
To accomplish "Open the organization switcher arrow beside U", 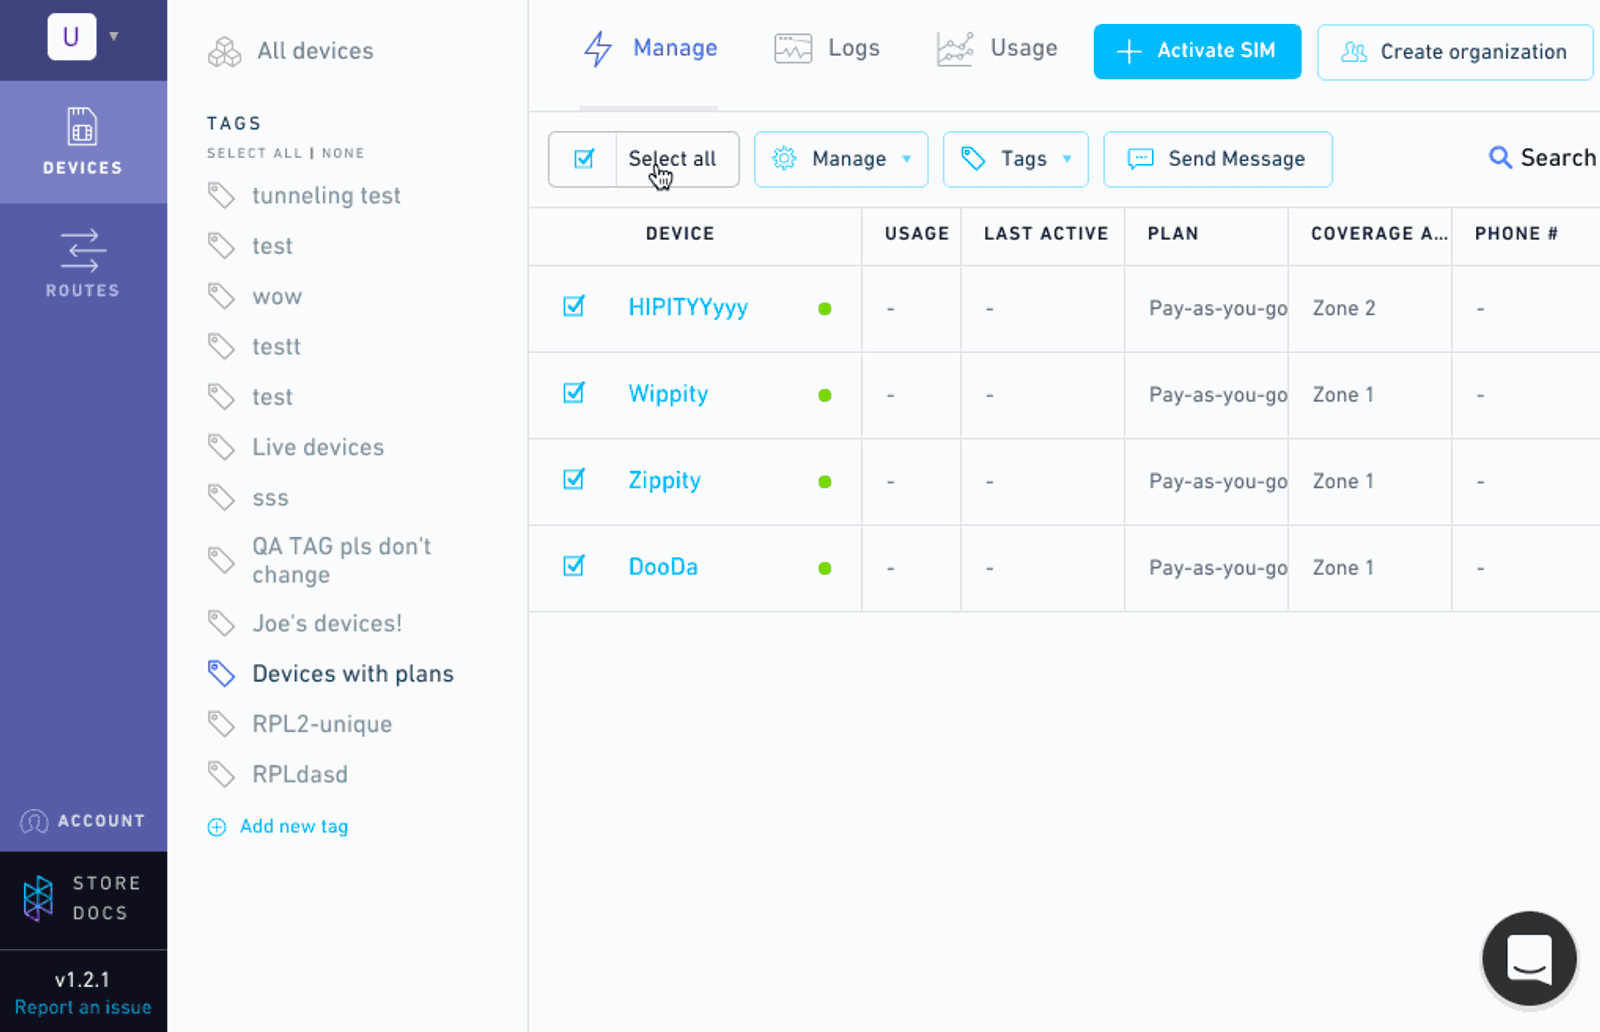I will [114, 36].
